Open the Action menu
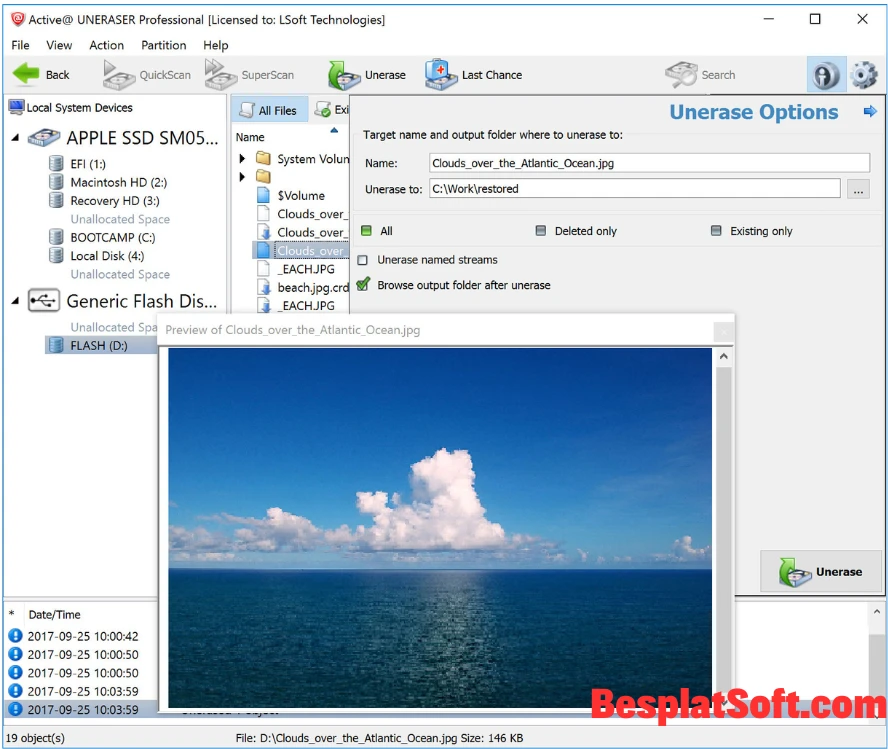The width and height of the screenshot is (888, 749). point(106,45)
